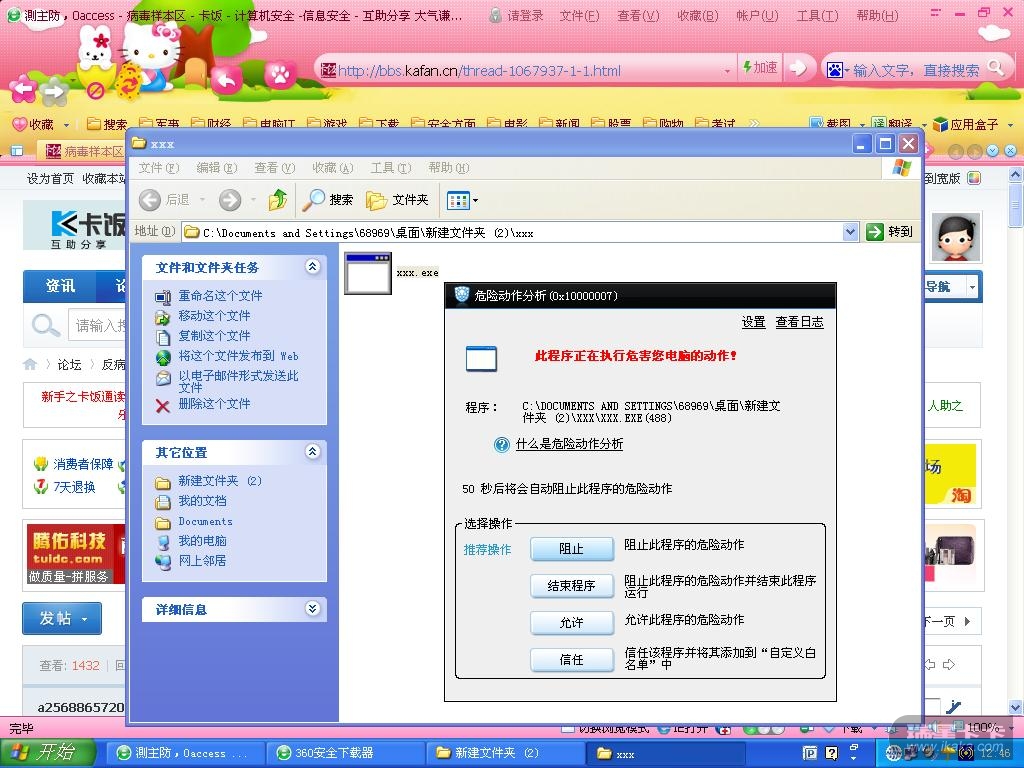Open Network Neighborhood (网上邻居) link
Viewport: 1024px width, 768px height.
[202, 560]
